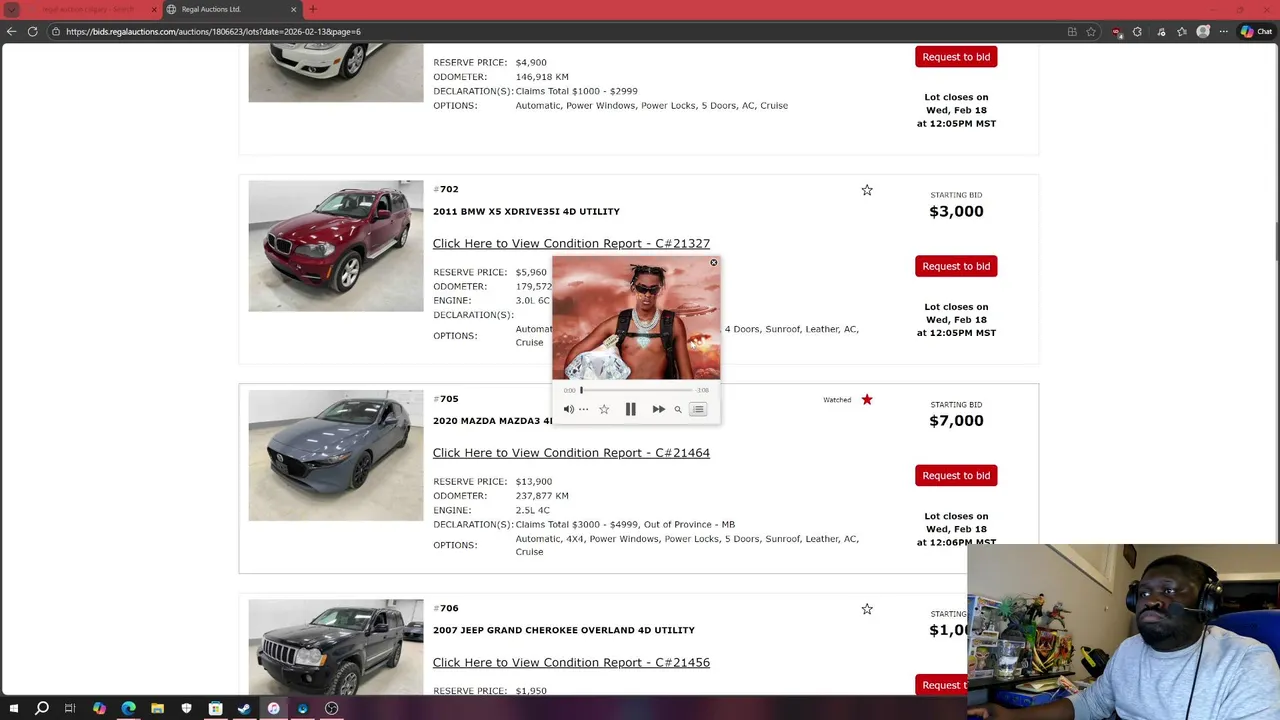Viewport: 1280px width, 720px height.
Task: Close the music mini player
Action: click(713, 263)
